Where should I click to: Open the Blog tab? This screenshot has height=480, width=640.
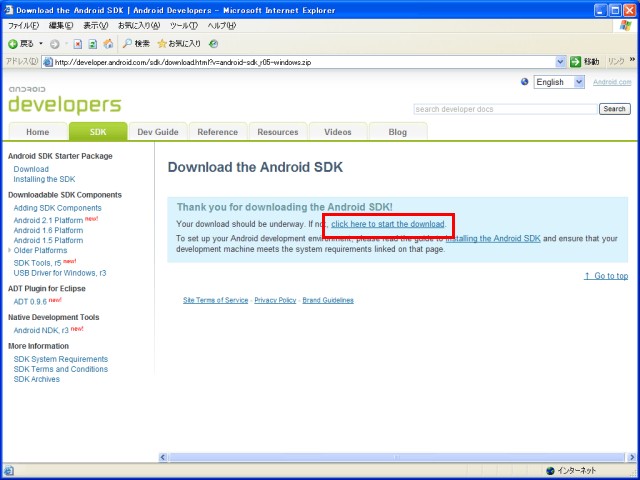coord(398,132)
